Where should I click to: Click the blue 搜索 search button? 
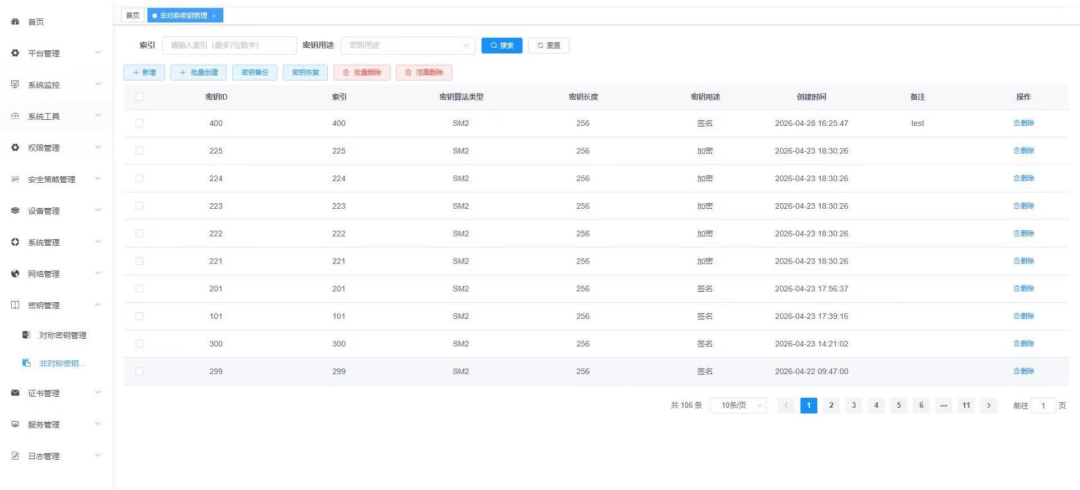click(502, 45)
